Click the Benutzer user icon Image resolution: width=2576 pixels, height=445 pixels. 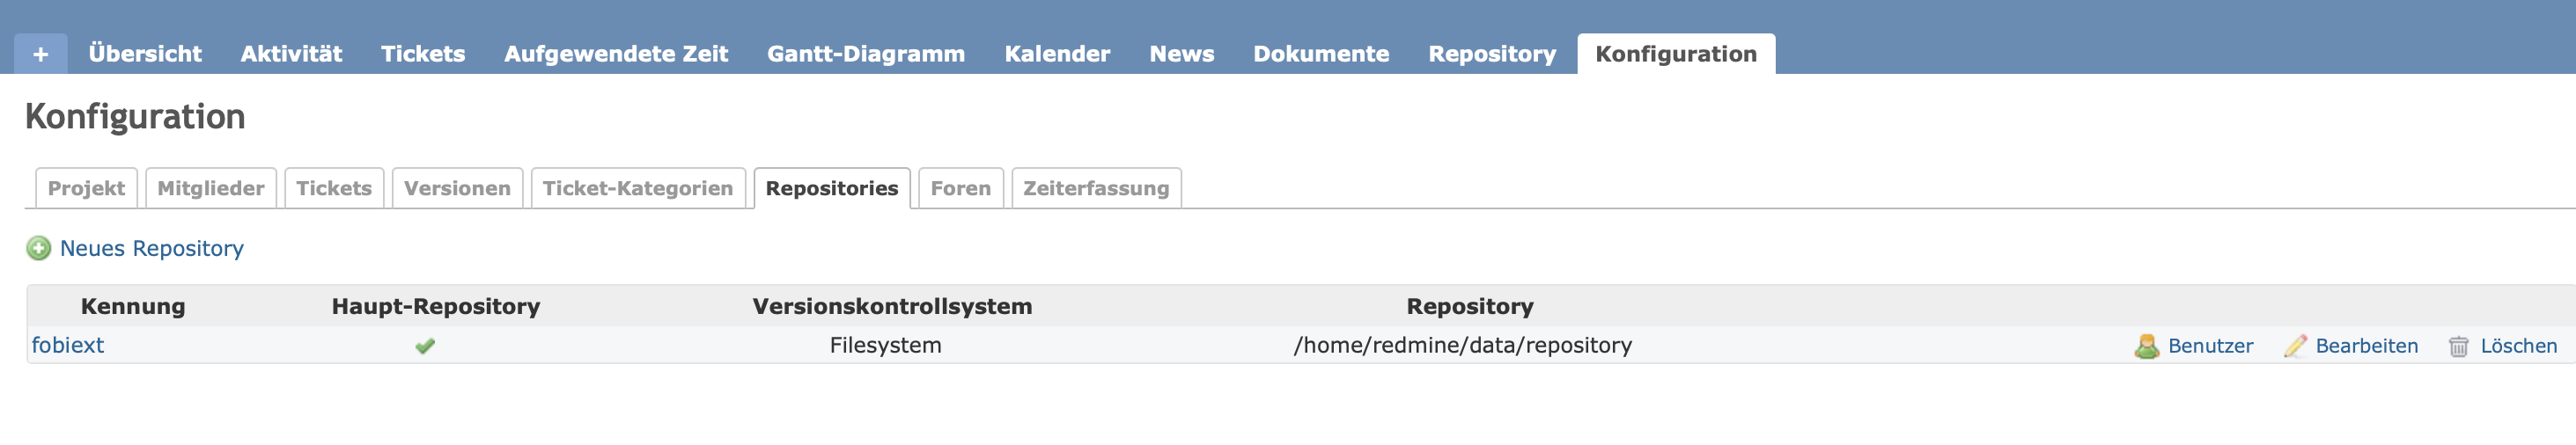[x=2146, y=346]
